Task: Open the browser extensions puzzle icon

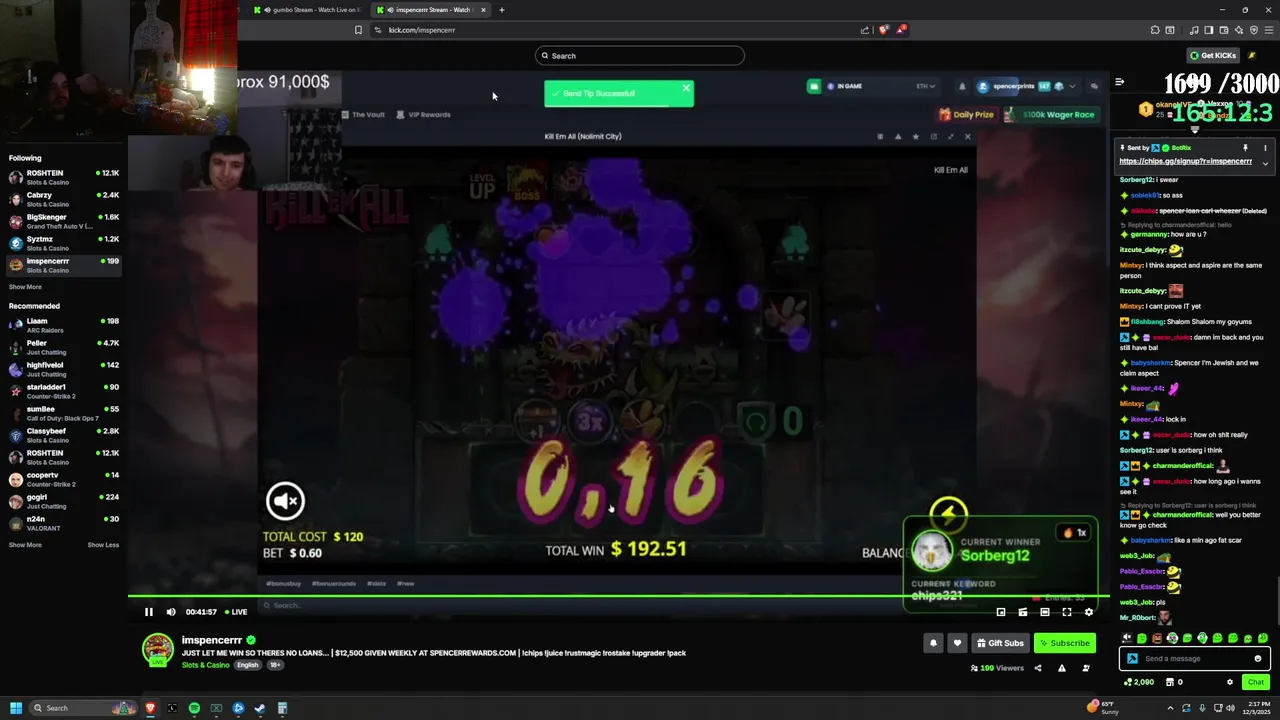Action: 1155,30
